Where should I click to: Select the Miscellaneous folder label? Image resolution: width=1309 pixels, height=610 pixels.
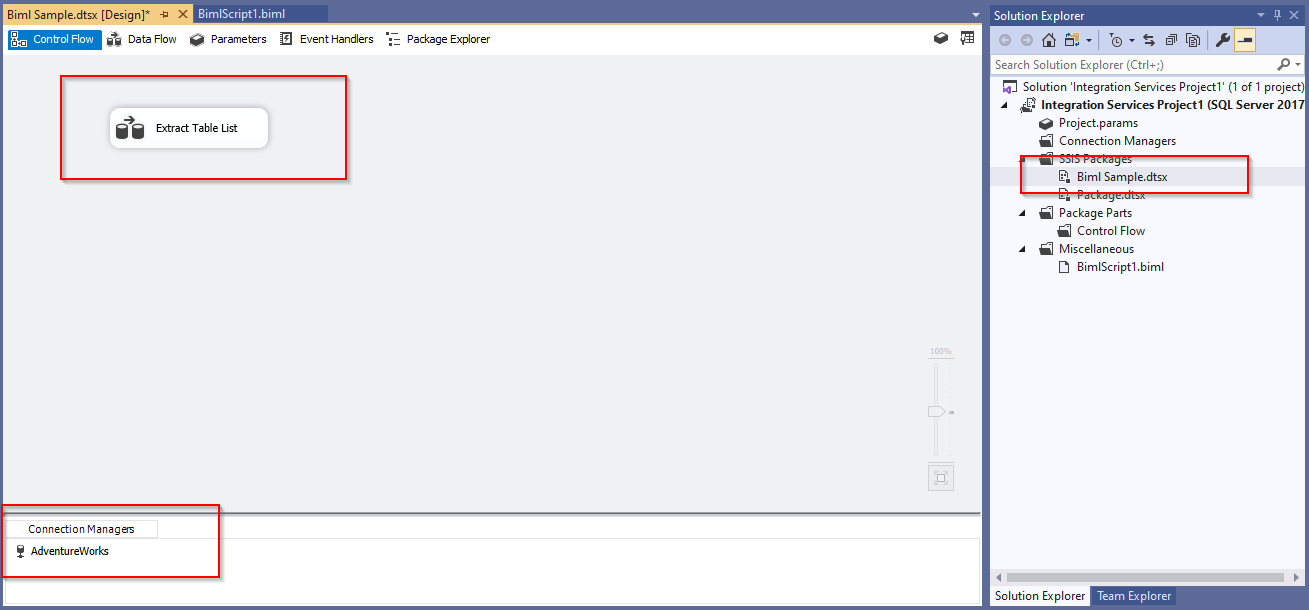tap(1096, 249)
